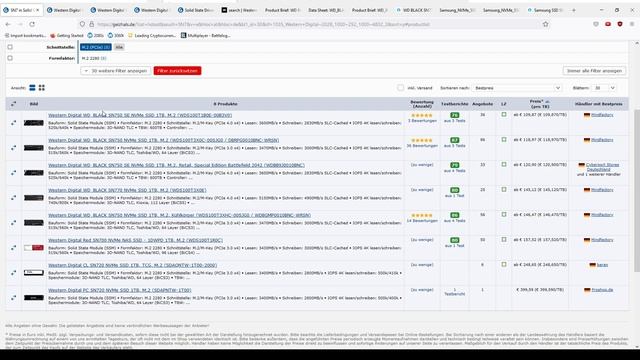Switch to grid view layout
640x360 pixels.
click(x=42, y=88)
